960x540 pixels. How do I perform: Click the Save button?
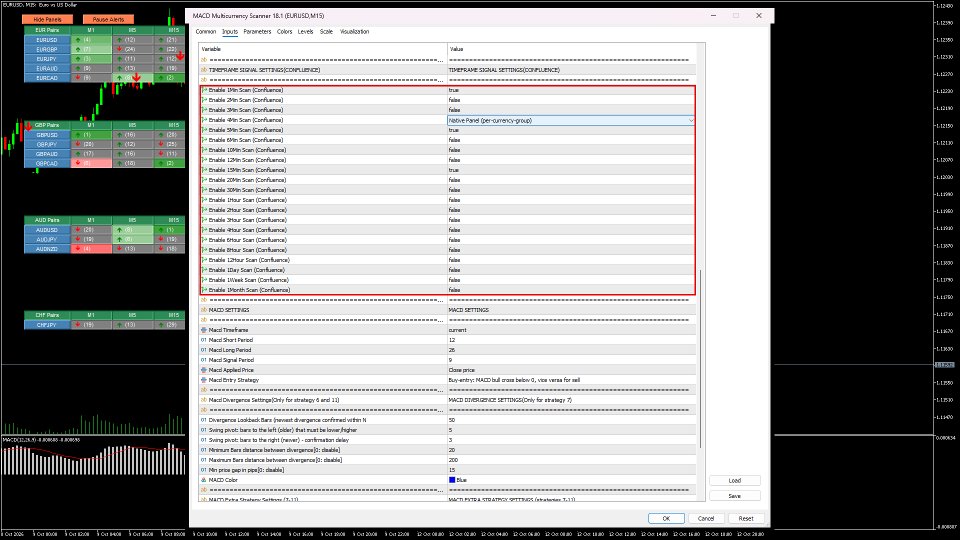pyautogui.click(x=735, y=496)
